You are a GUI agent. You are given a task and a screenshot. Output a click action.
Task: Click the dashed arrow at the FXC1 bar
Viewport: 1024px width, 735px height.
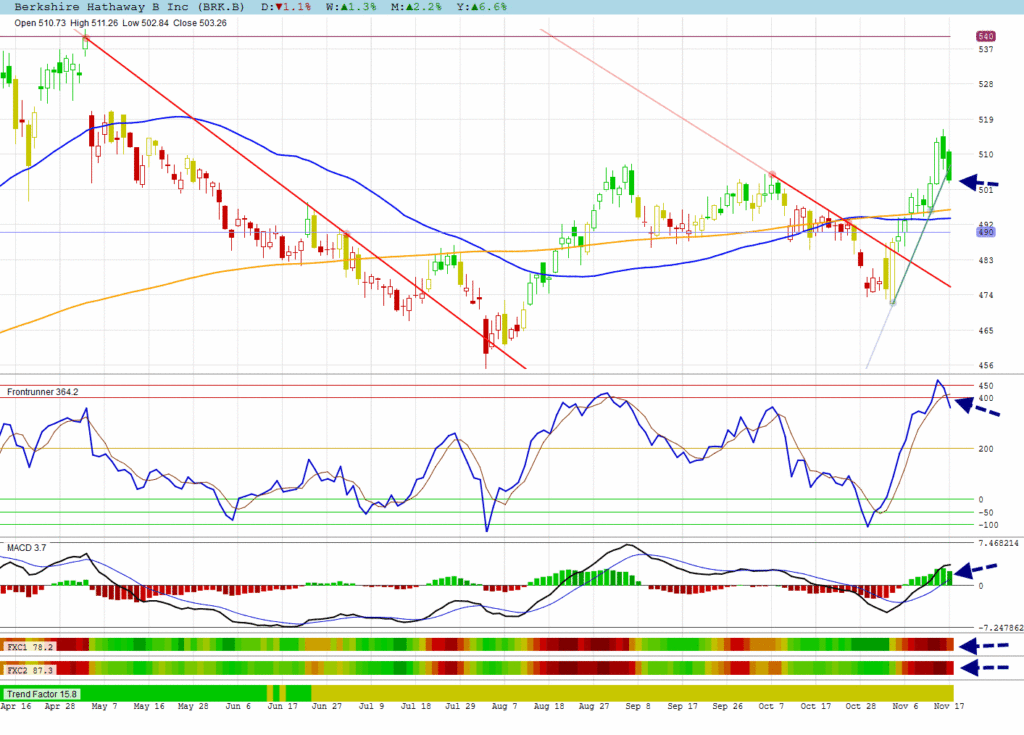981,646
